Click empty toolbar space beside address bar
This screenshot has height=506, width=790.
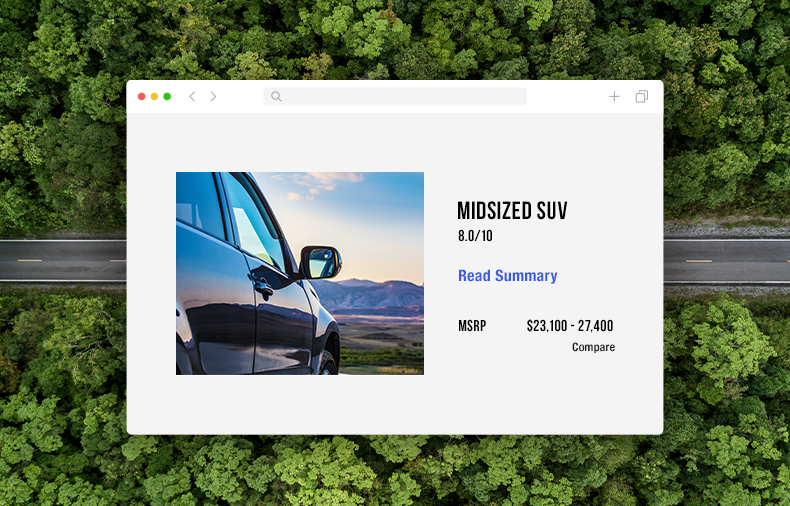tap(567, 96)
